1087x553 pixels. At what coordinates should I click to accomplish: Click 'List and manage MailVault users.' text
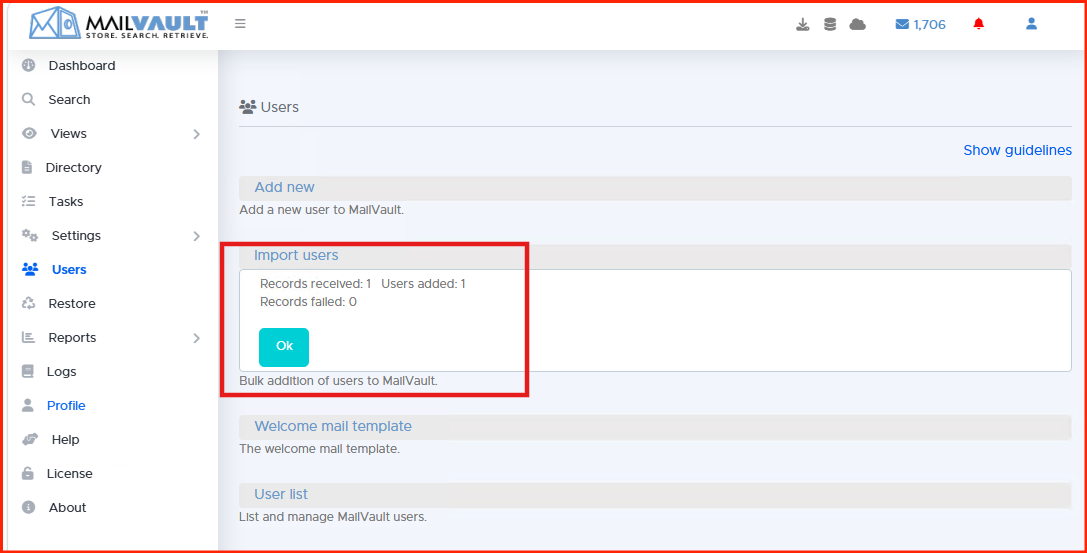coord(333,516)
